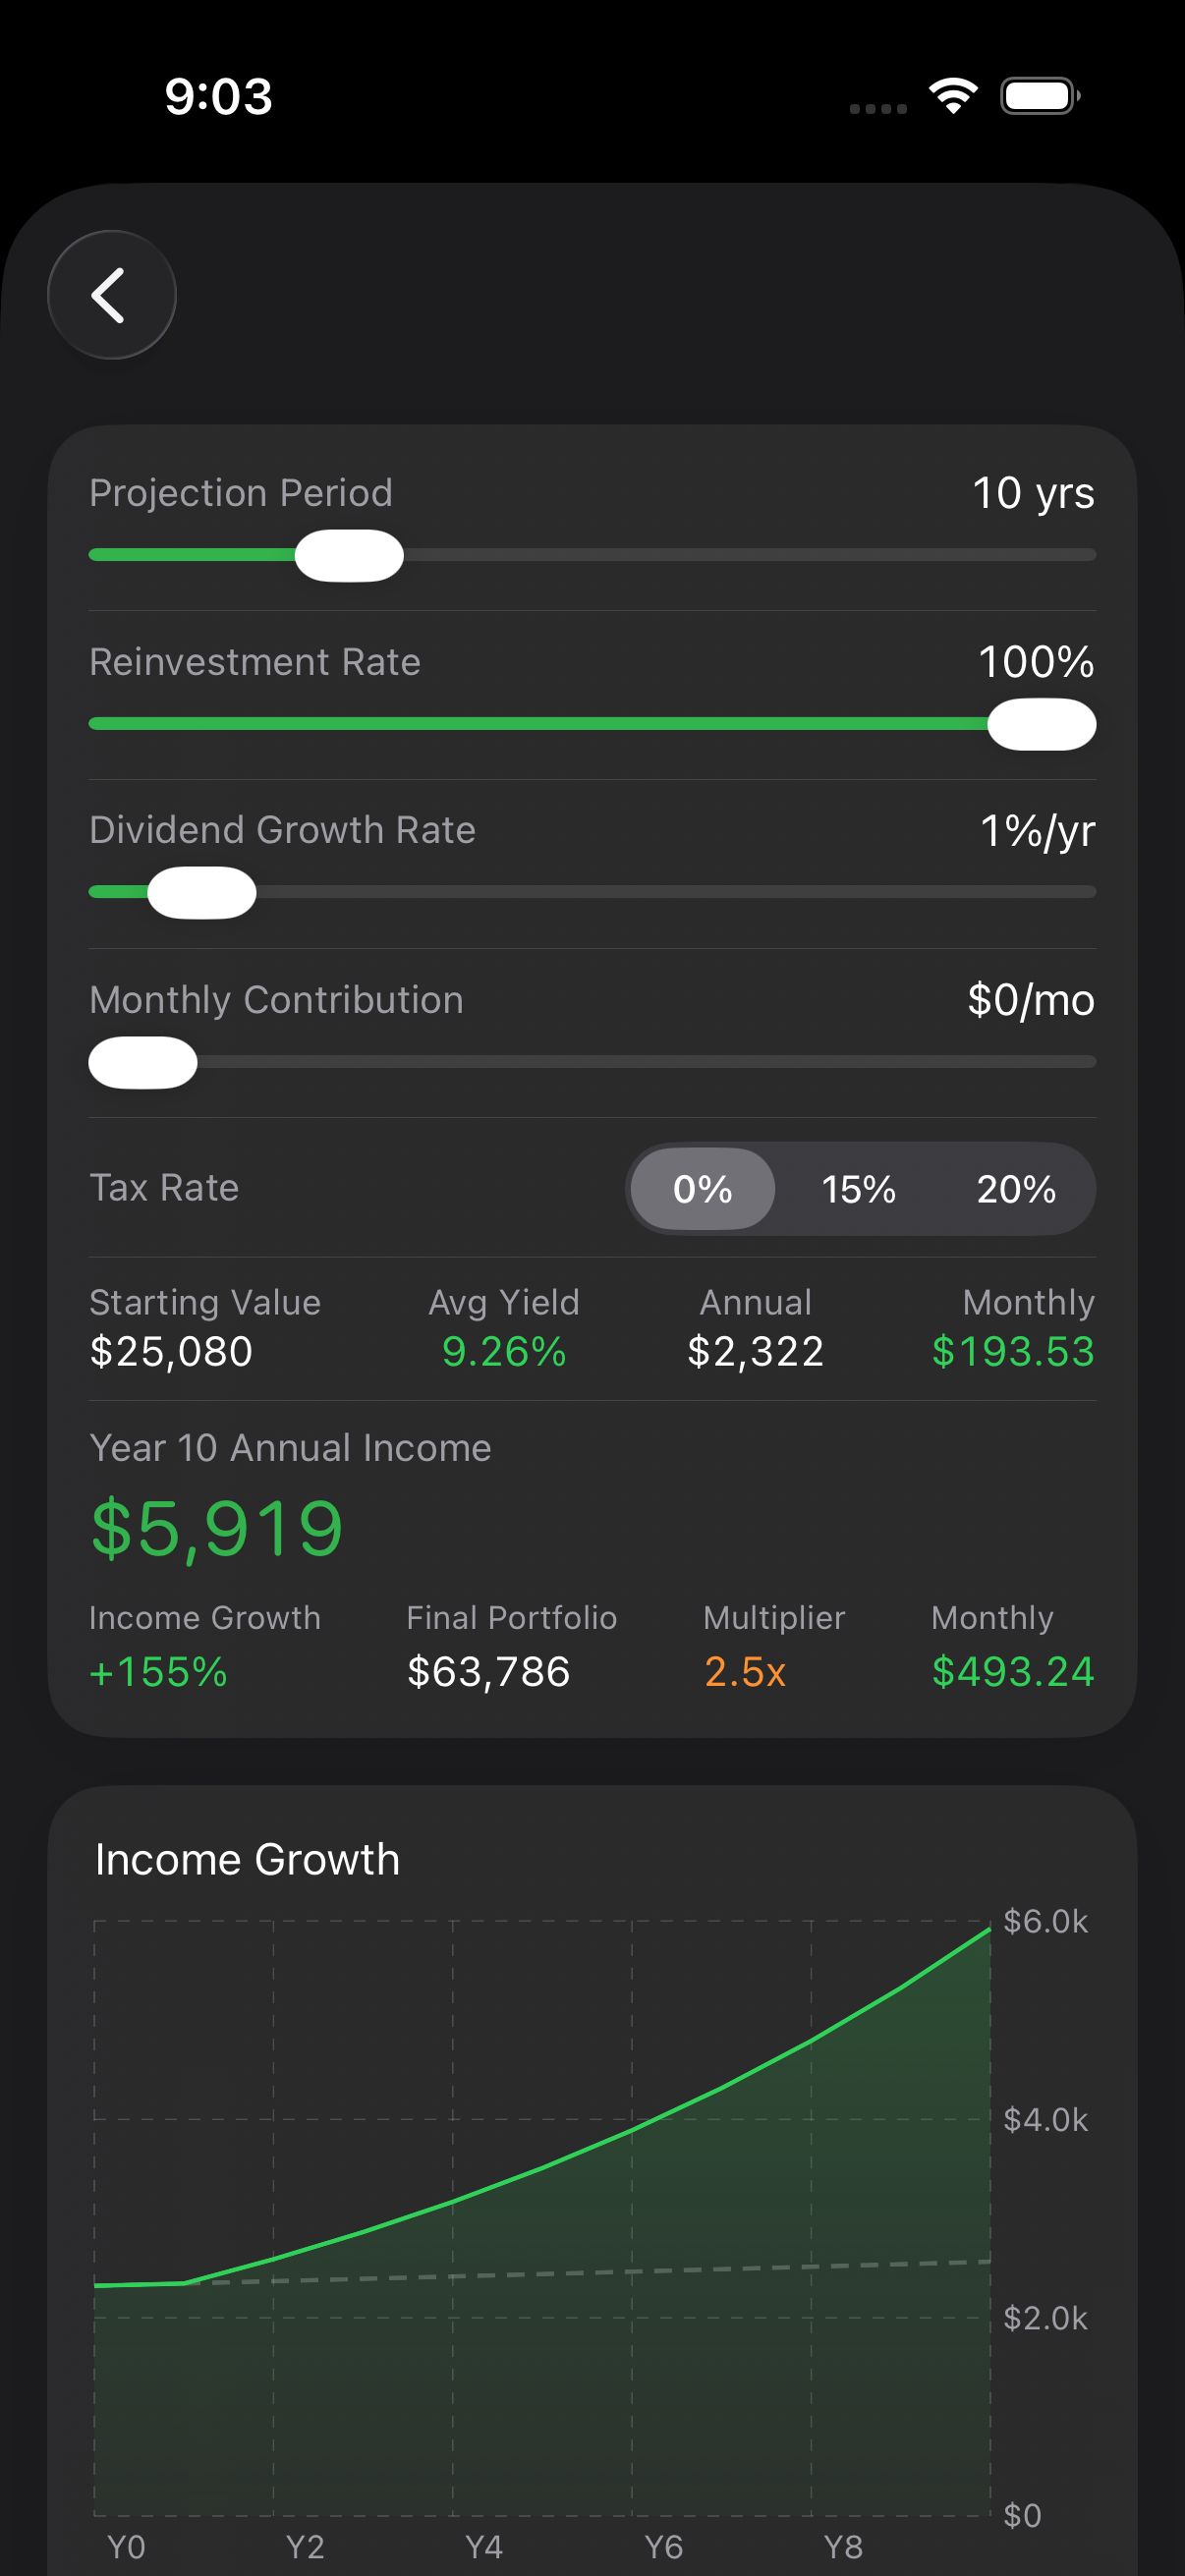Select the 20% tax rate option
This screenshot has width=1185, height=2576.
pos(1015,1189)
